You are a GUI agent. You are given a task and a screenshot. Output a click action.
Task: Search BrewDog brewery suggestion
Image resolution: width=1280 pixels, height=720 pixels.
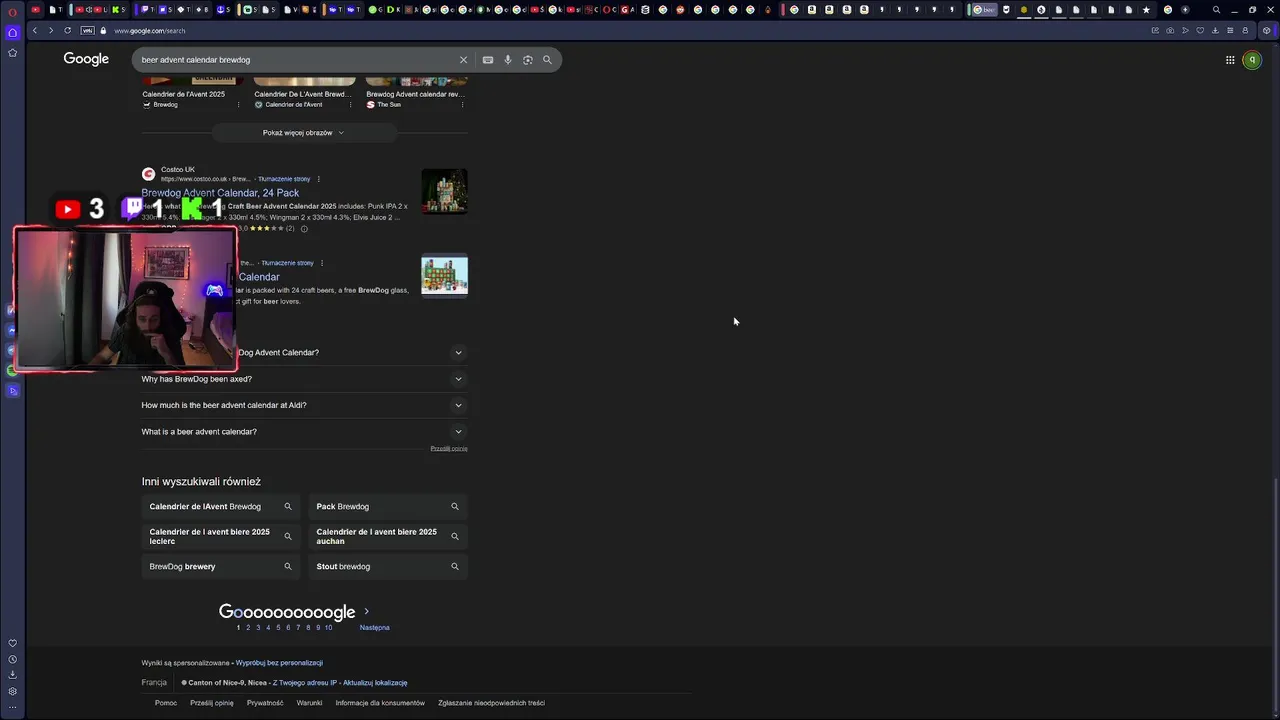tap(221, 566)
